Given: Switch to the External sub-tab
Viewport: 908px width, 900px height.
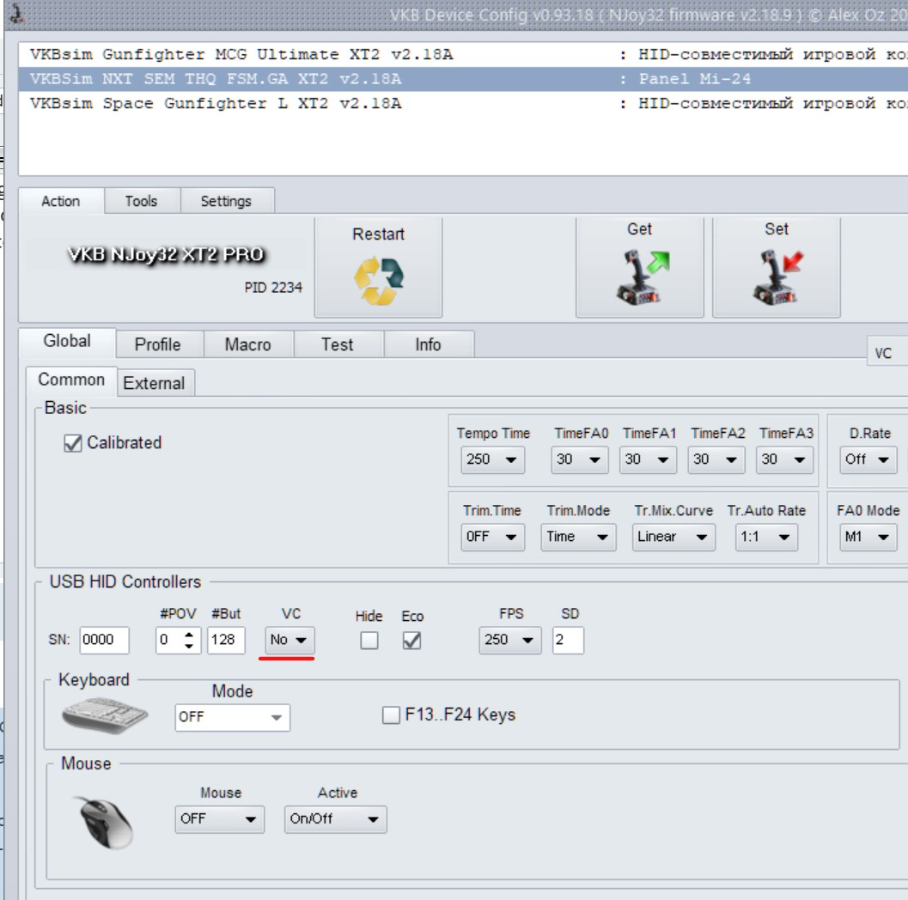Looking at the screenshot, I should [x=154, y=383].
